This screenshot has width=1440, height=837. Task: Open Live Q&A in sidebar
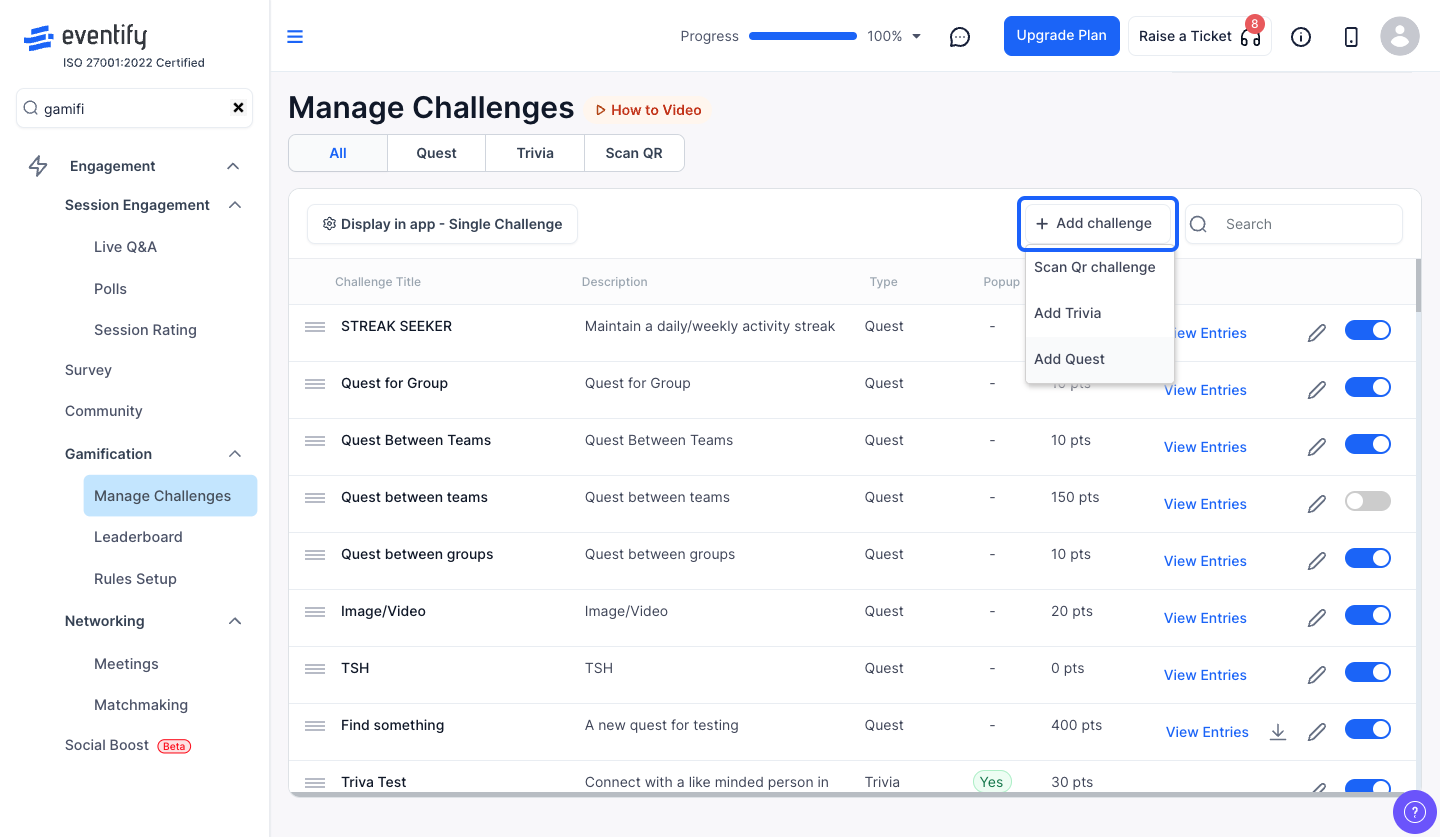click(125, 247)
